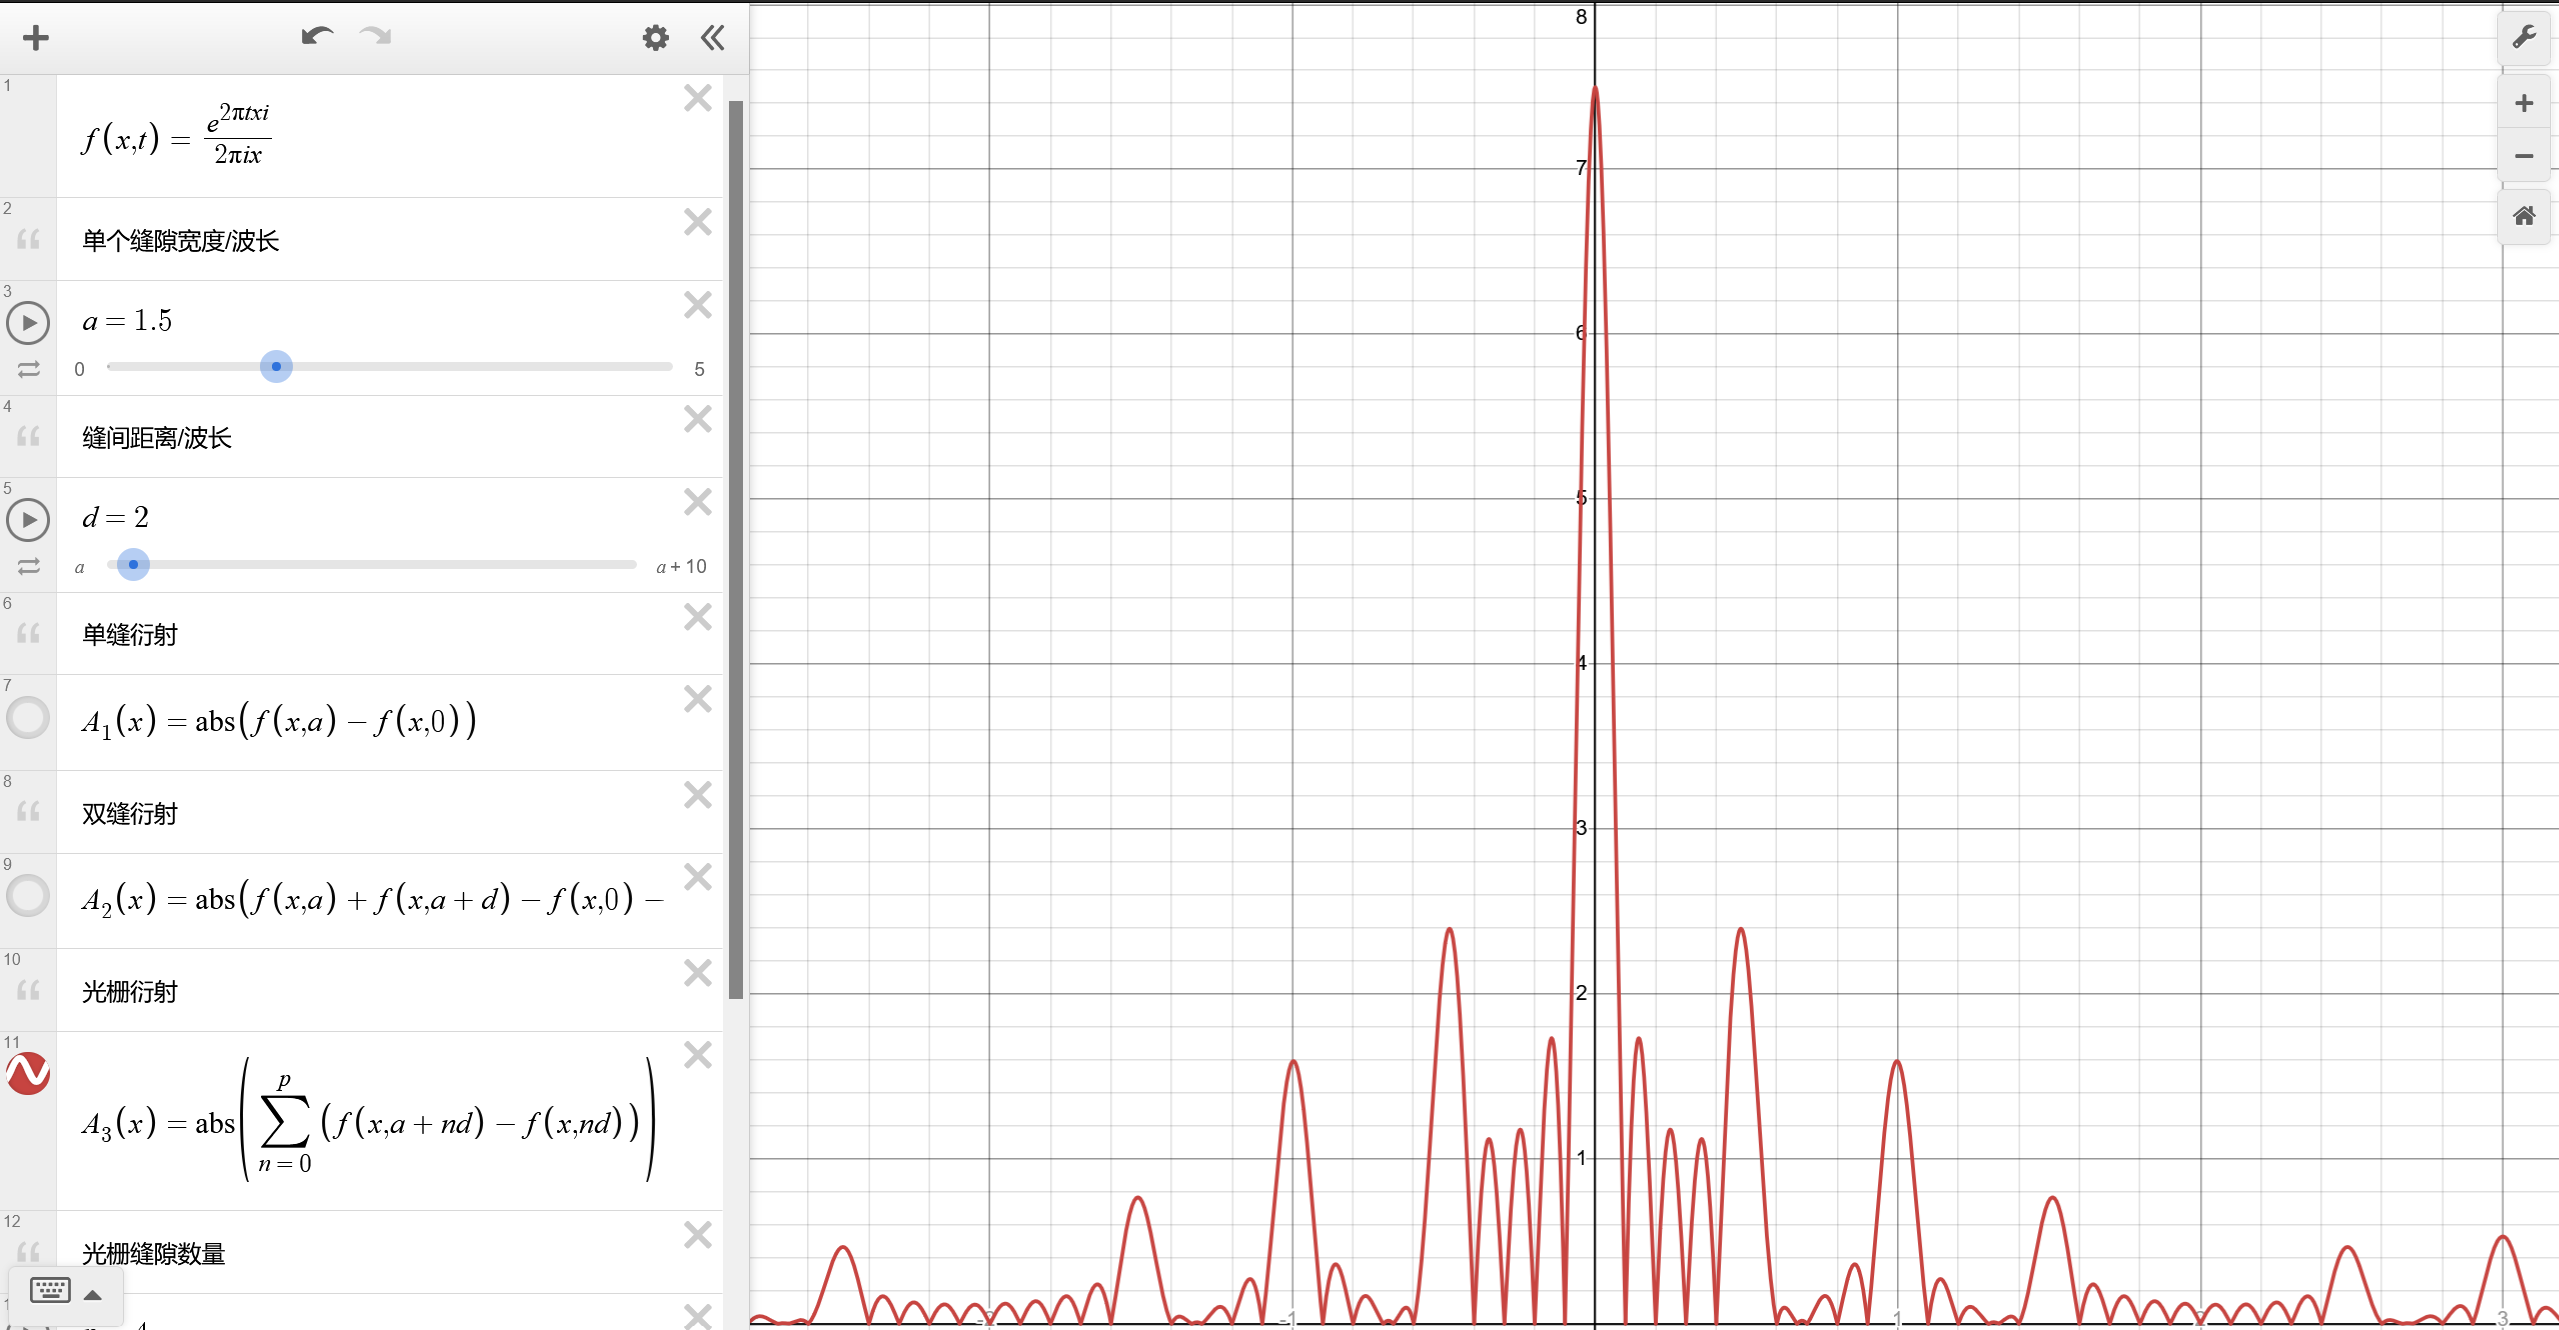
Task: Show the hidden A1(x) single slit curve
Action: [x=28, y=718]
